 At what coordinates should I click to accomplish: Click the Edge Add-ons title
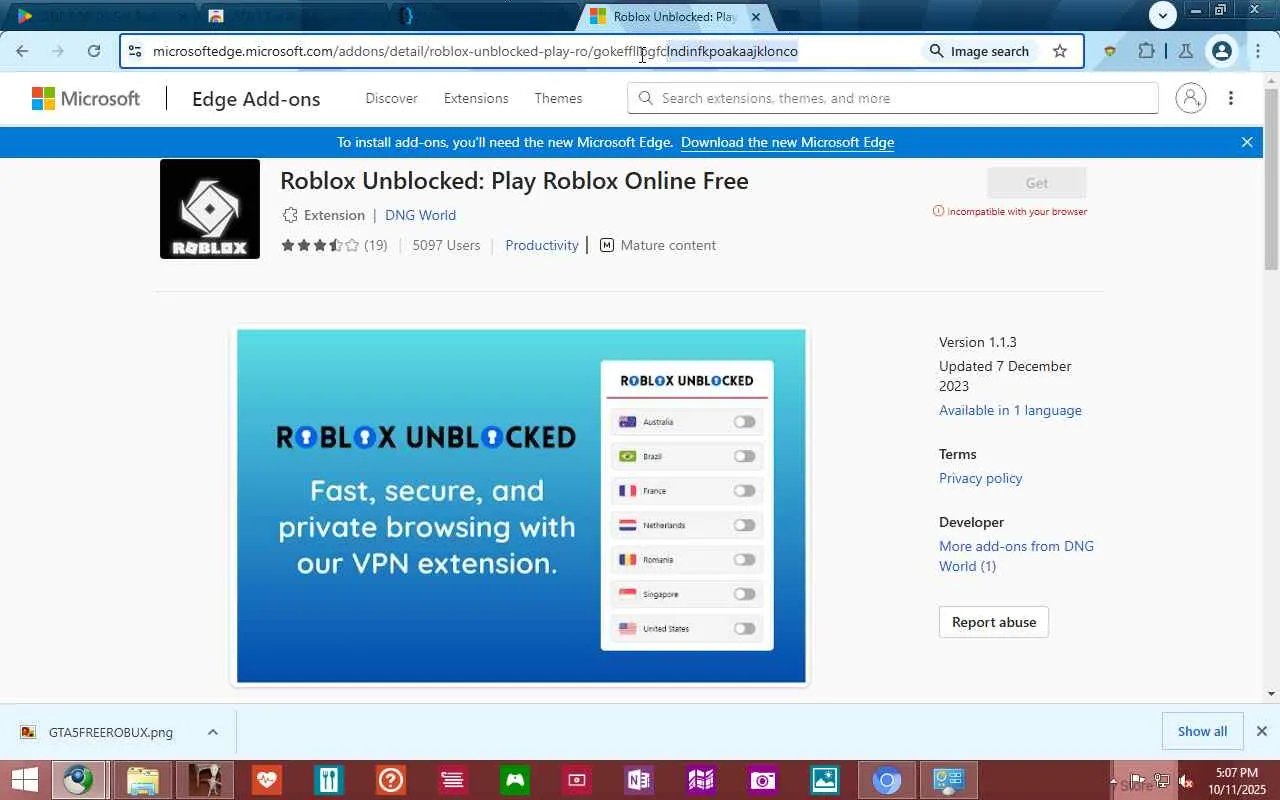[x=256, y=98]
